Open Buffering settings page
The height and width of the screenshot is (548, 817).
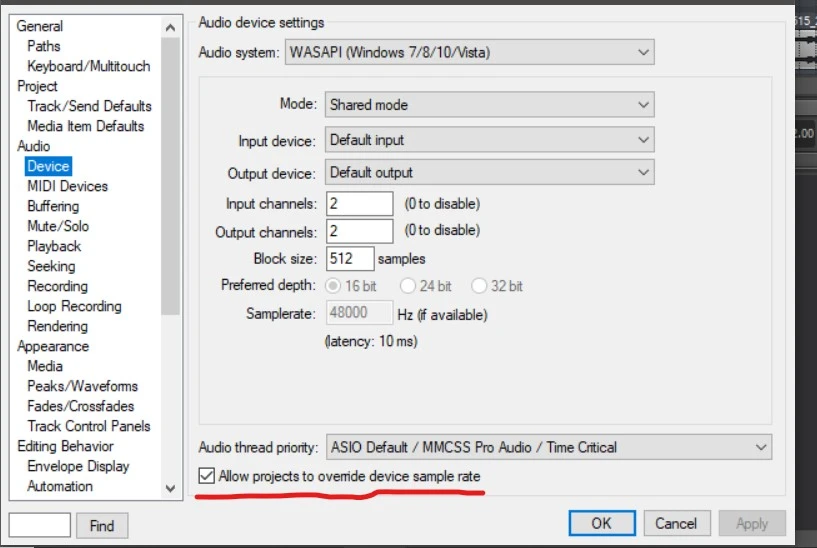click(x=53, y=206)
